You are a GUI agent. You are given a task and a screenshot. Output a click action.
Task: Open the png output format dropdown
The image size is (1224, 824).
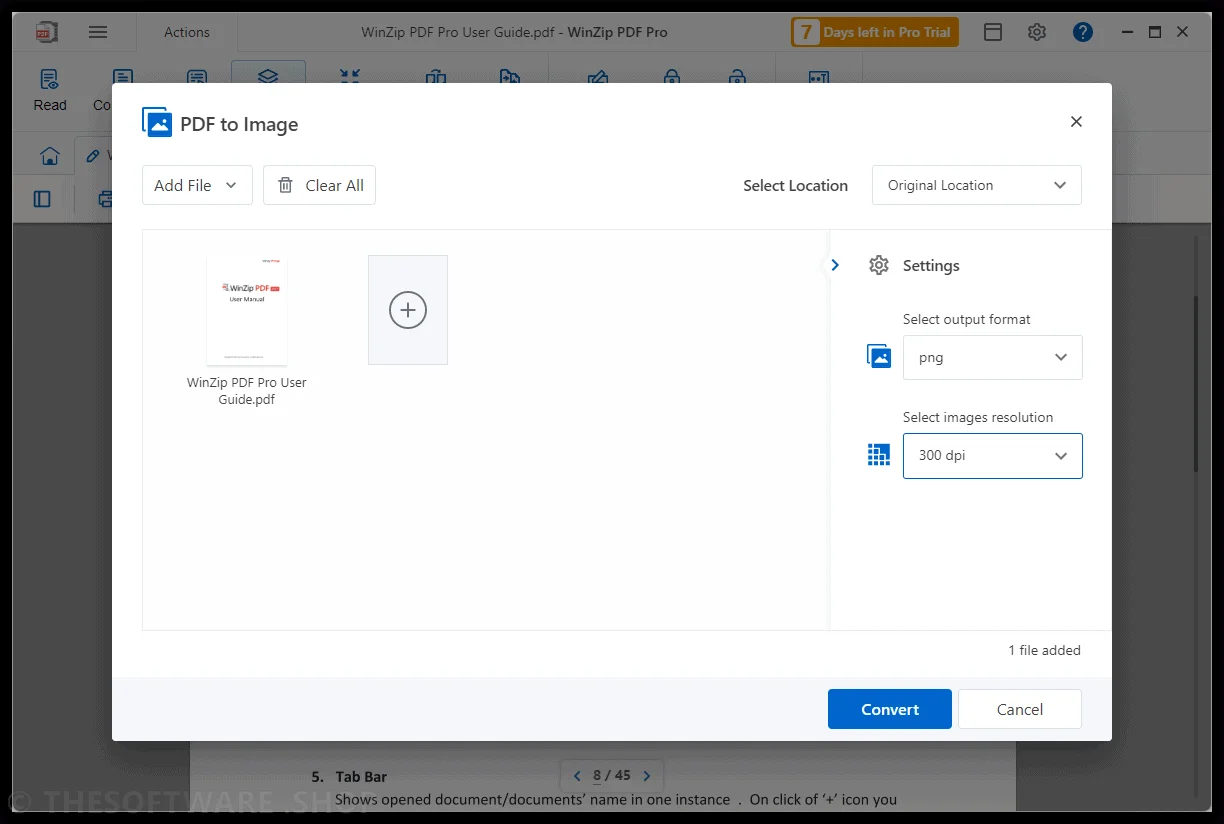pos(993,357)
